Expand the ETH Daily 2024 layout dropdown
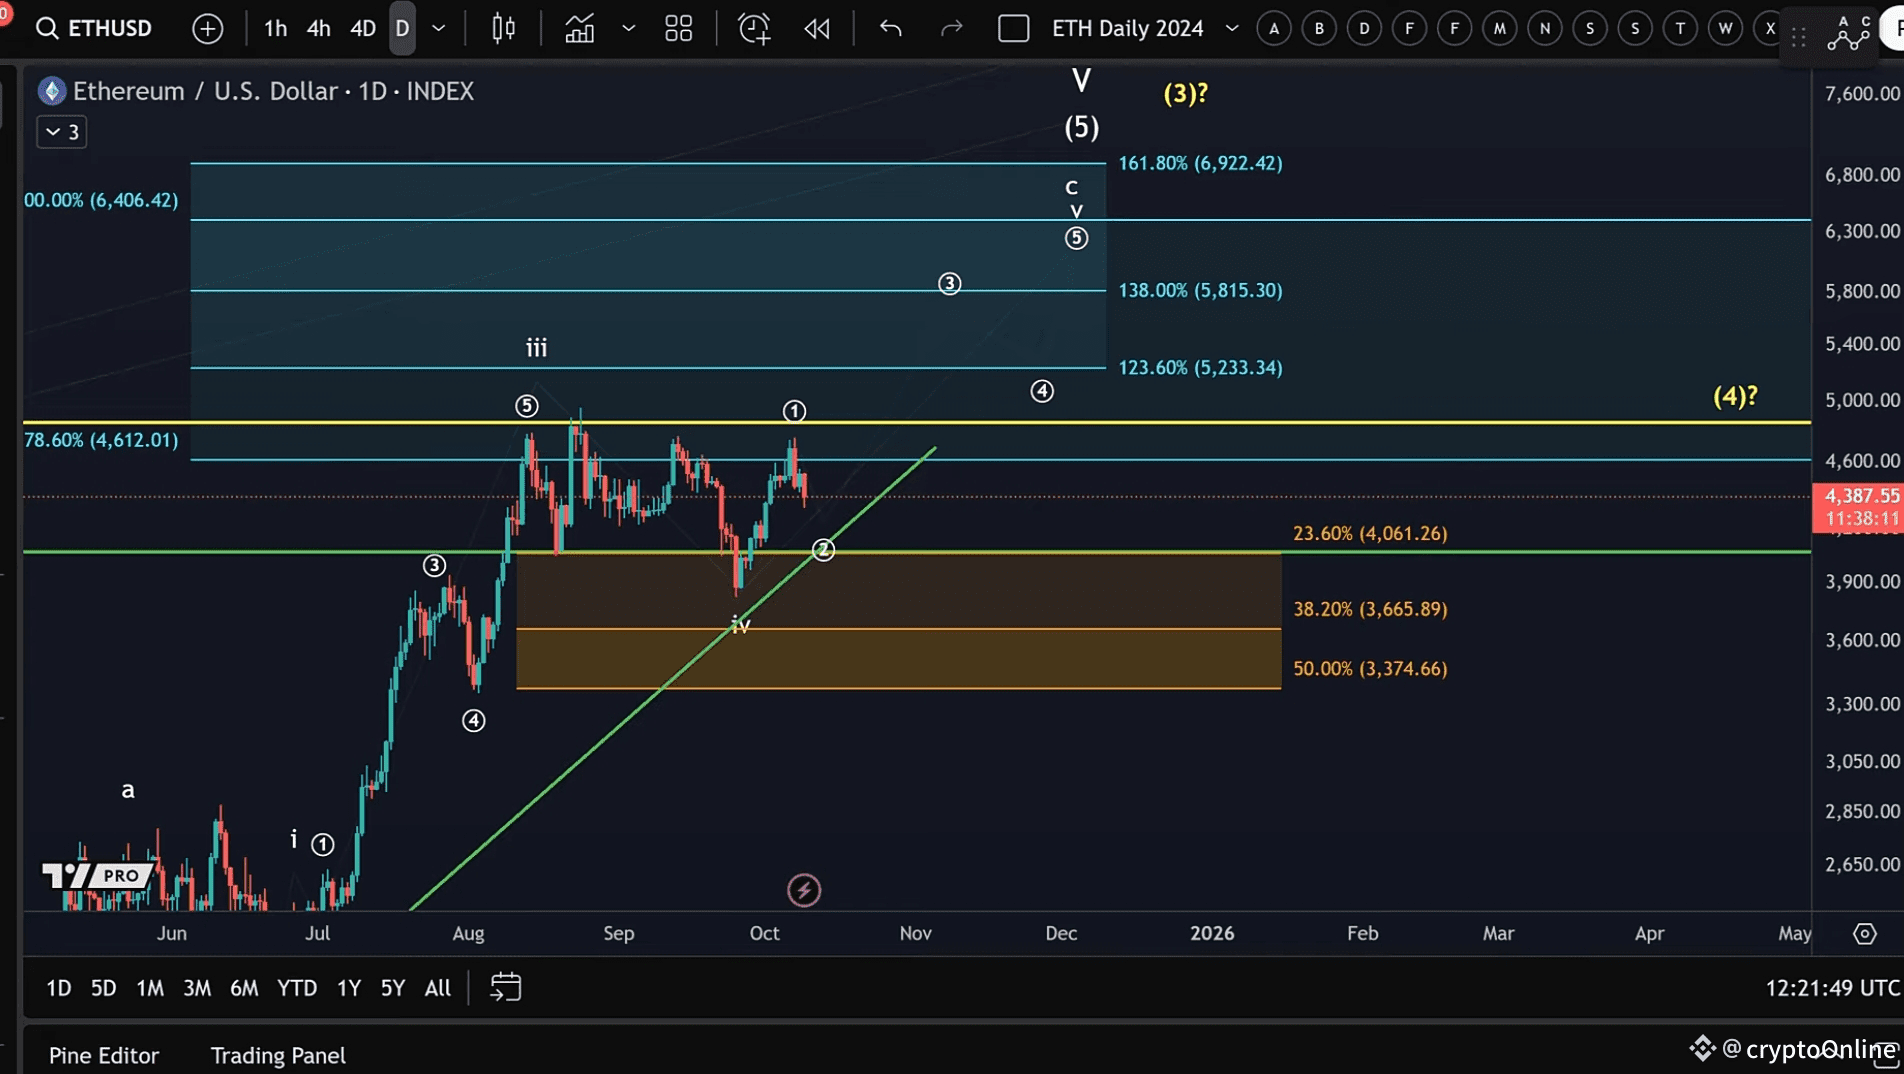1904x1074 pixels. point(1232,28)
